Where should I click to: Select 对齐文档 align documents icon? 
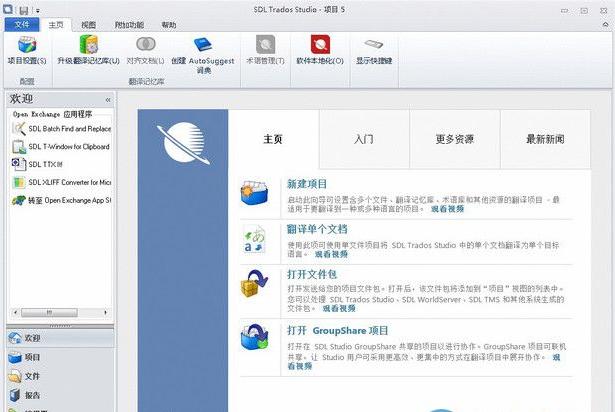coord(146,44)
